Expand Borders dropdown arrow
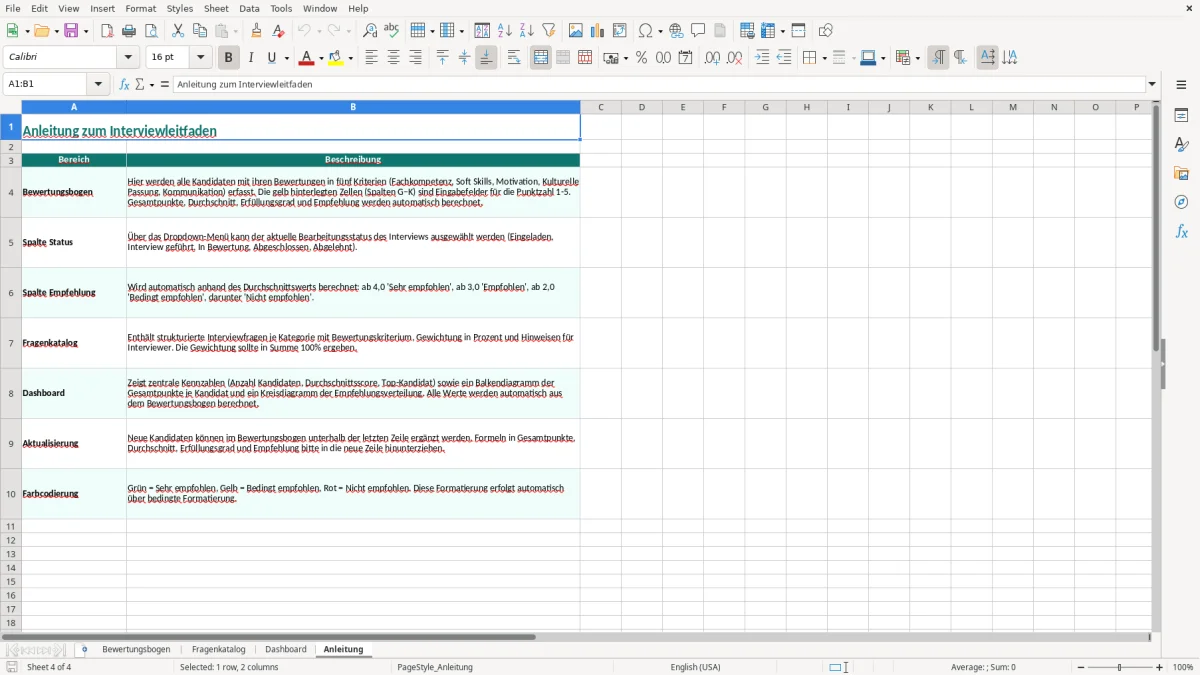Image resolution: width=1200 pixels, height=675 pixels. [x=824, y=58]
